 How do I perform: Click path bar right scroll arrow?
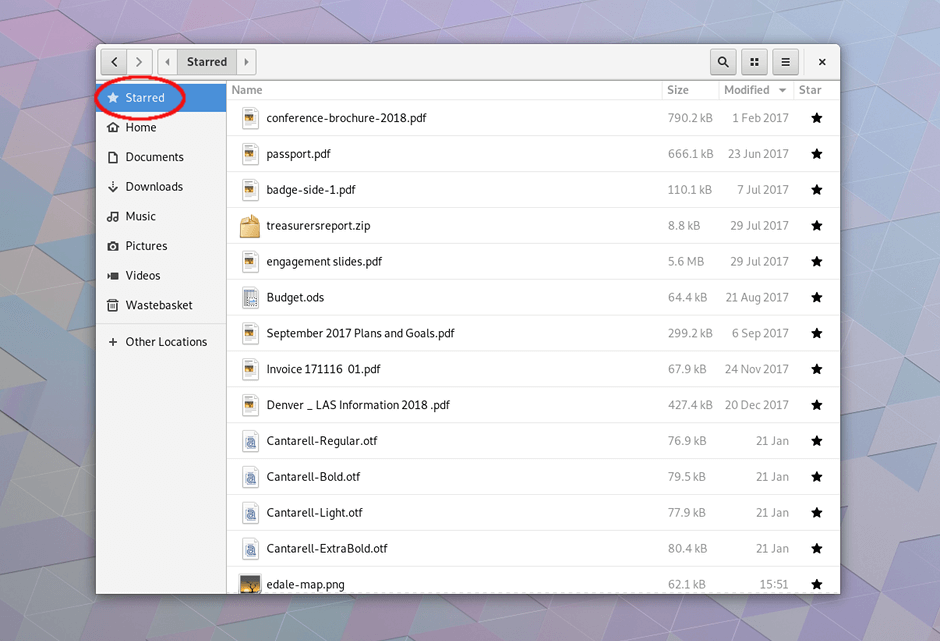[x=246, y=62]
